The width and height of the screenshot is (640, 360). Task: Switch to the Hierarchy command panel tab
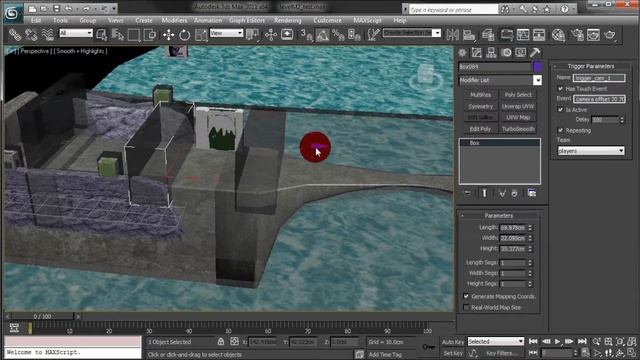(x=491, y=53)
